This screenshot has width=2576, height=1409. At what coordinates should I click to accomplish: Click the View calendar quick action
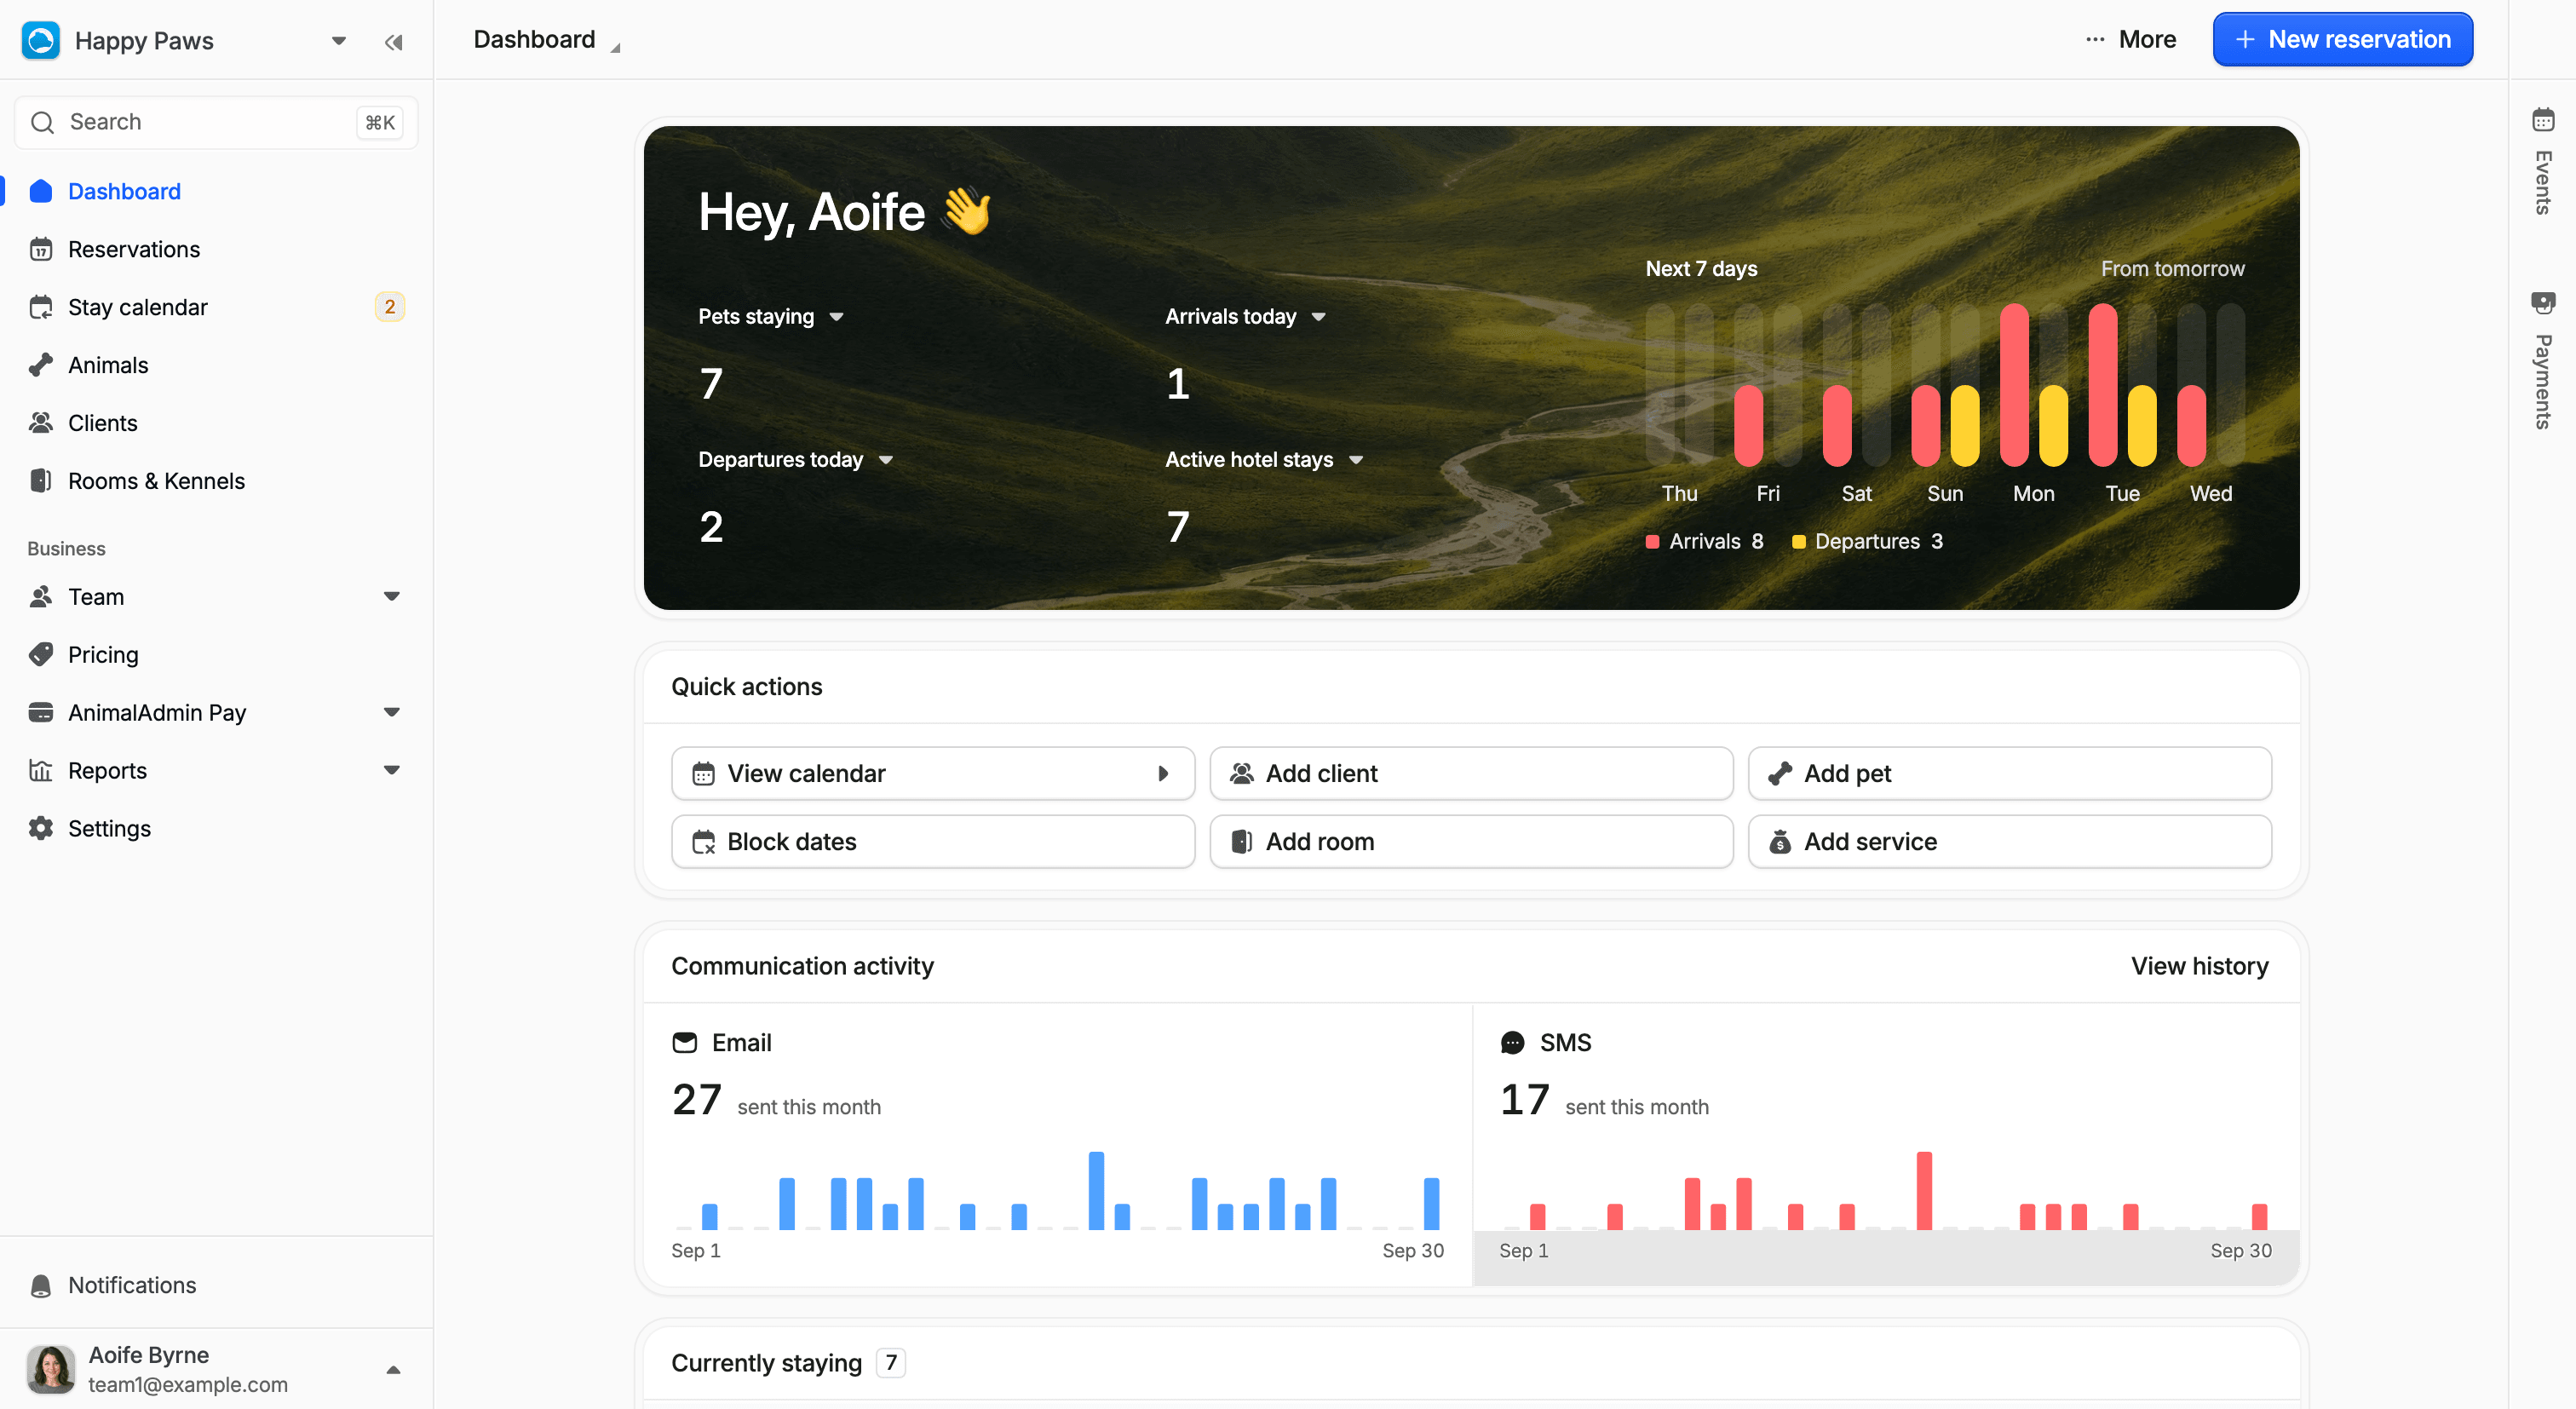(933, 773)
